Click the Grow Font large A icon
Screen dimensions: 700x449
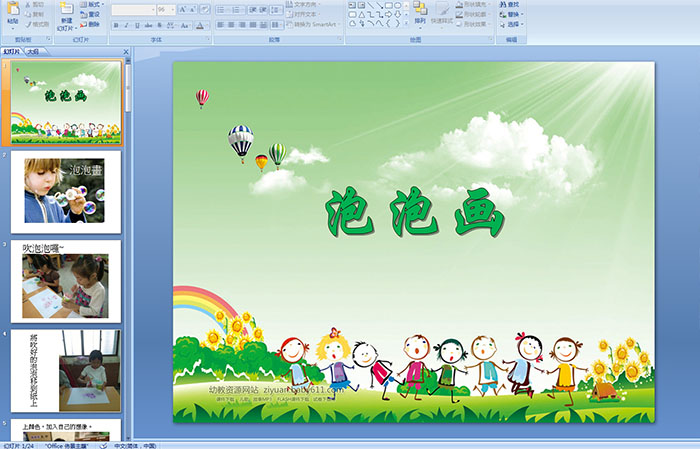(182, 9)
